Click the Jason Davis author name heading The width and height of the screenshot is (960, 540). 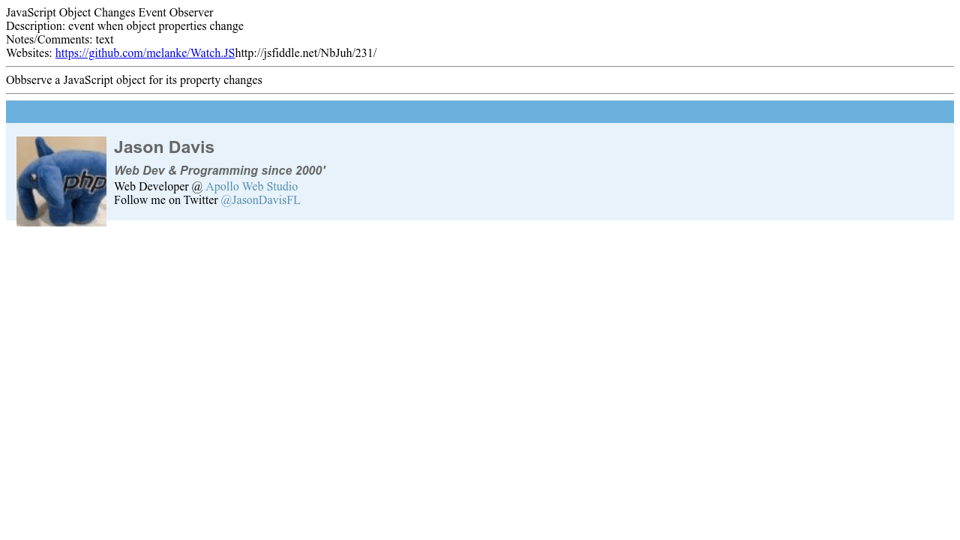[x=164, y=148]
